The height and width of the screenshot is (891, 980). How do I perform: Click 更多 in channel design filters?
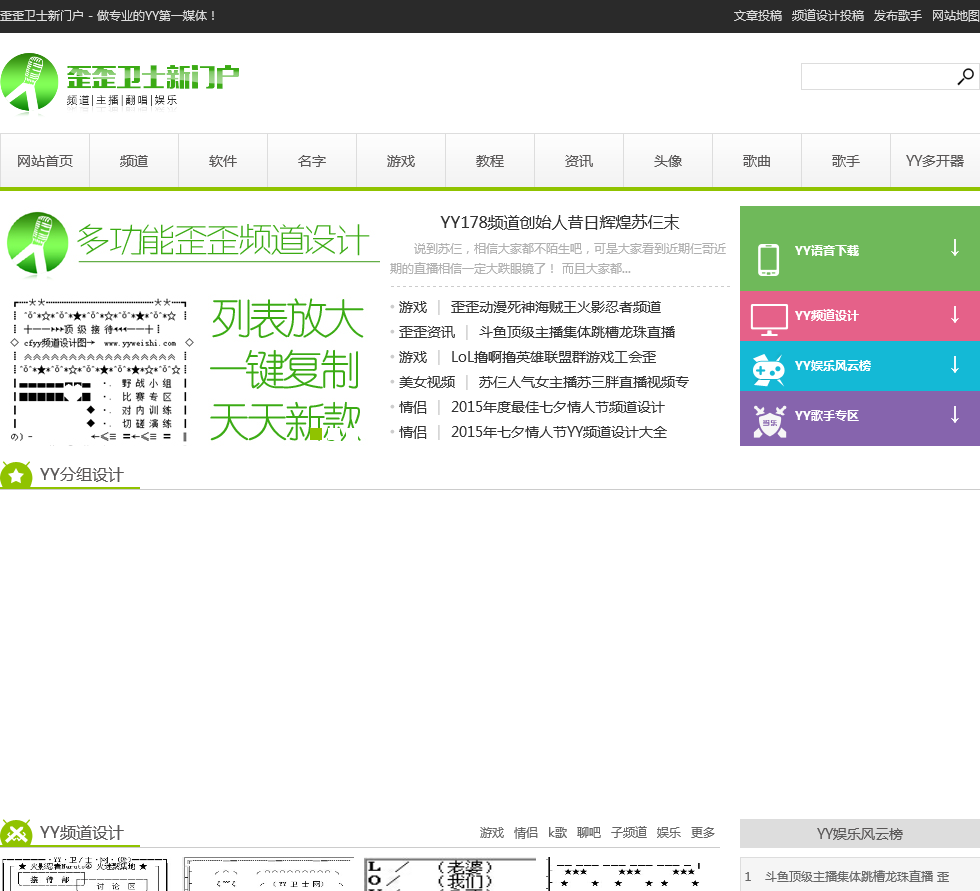(702, 832)
